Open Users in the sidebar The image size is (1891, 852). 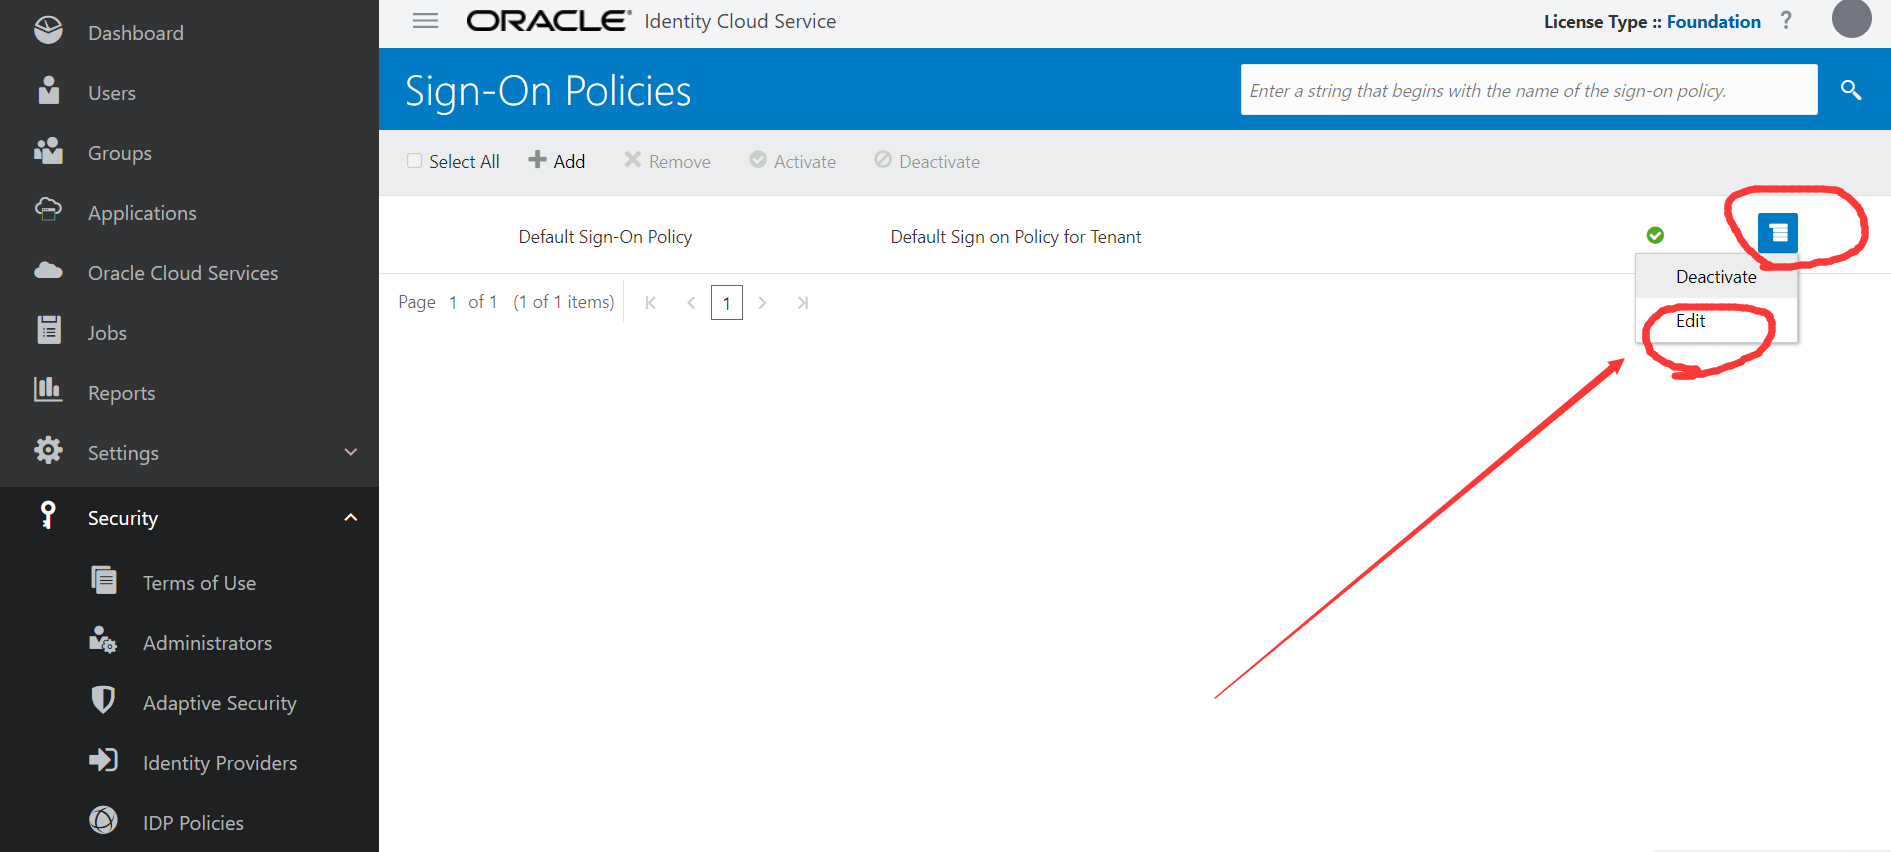pyautogui.click(x=112, y=93)
